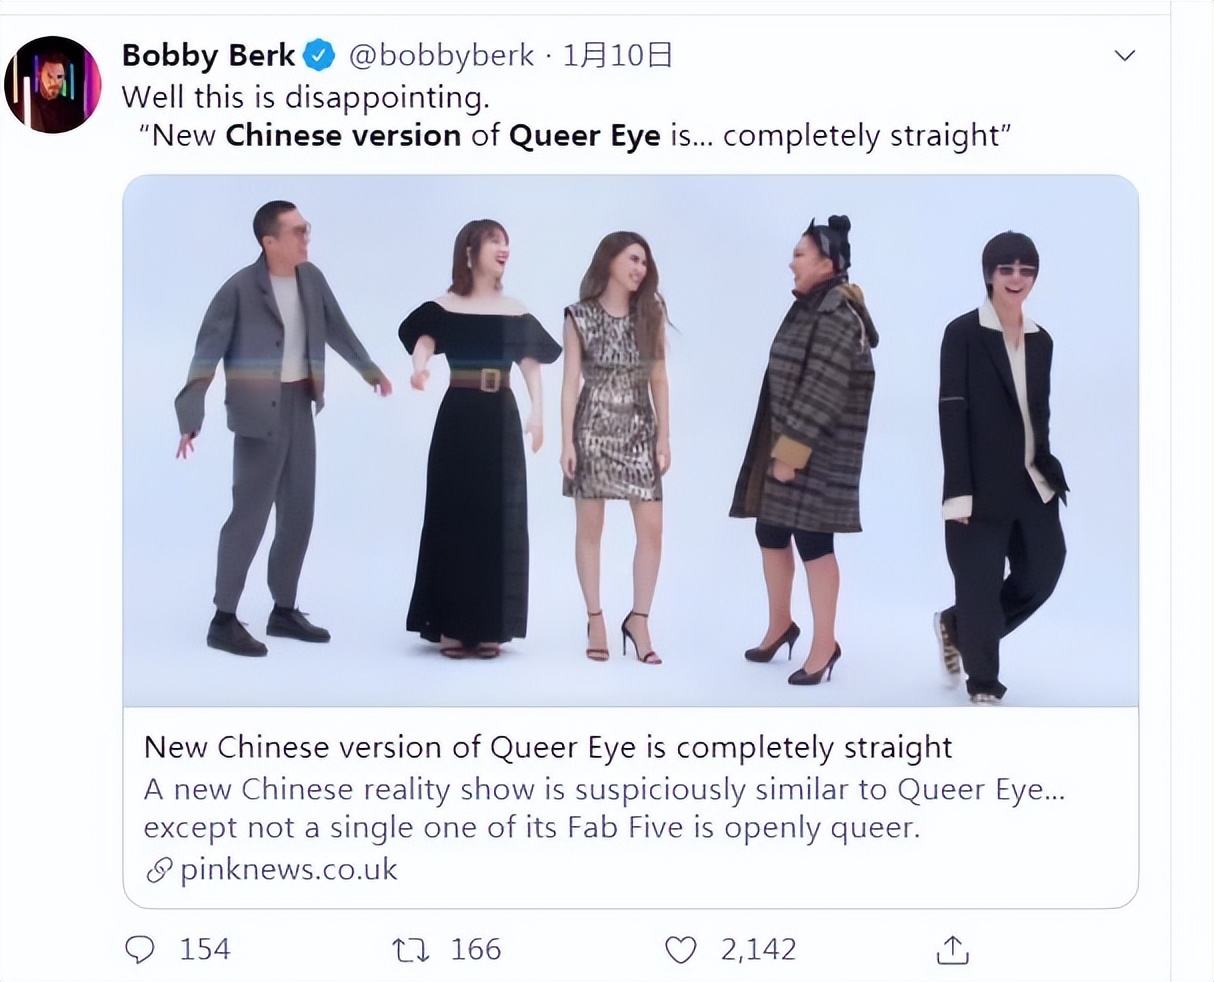Visit the pinknews.co.uk source link
This screenshot has height=982, width=1214.
[288, 870]
